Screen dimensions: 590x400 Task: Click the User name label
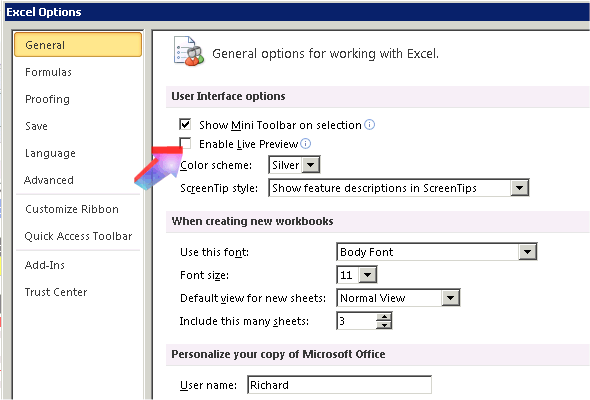tap(208, 385)
